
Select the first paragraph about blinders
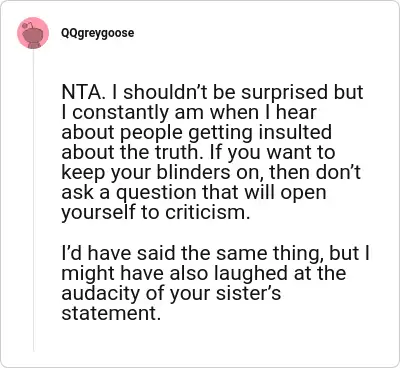tap(212, 152)
